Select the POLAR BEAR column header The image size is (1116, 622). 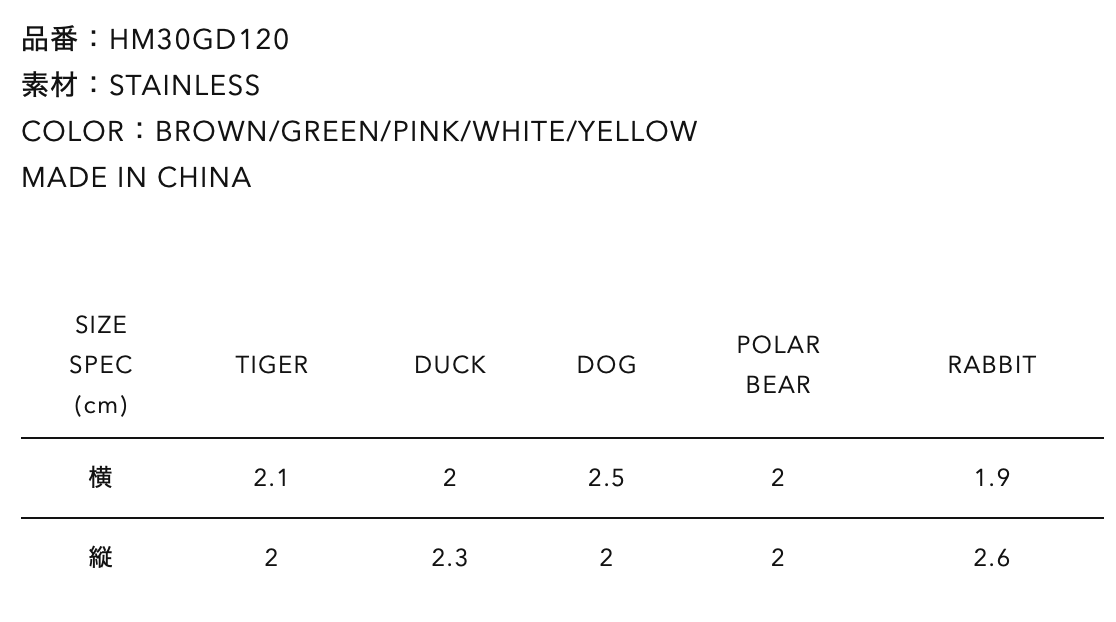(x=778, y=365)
